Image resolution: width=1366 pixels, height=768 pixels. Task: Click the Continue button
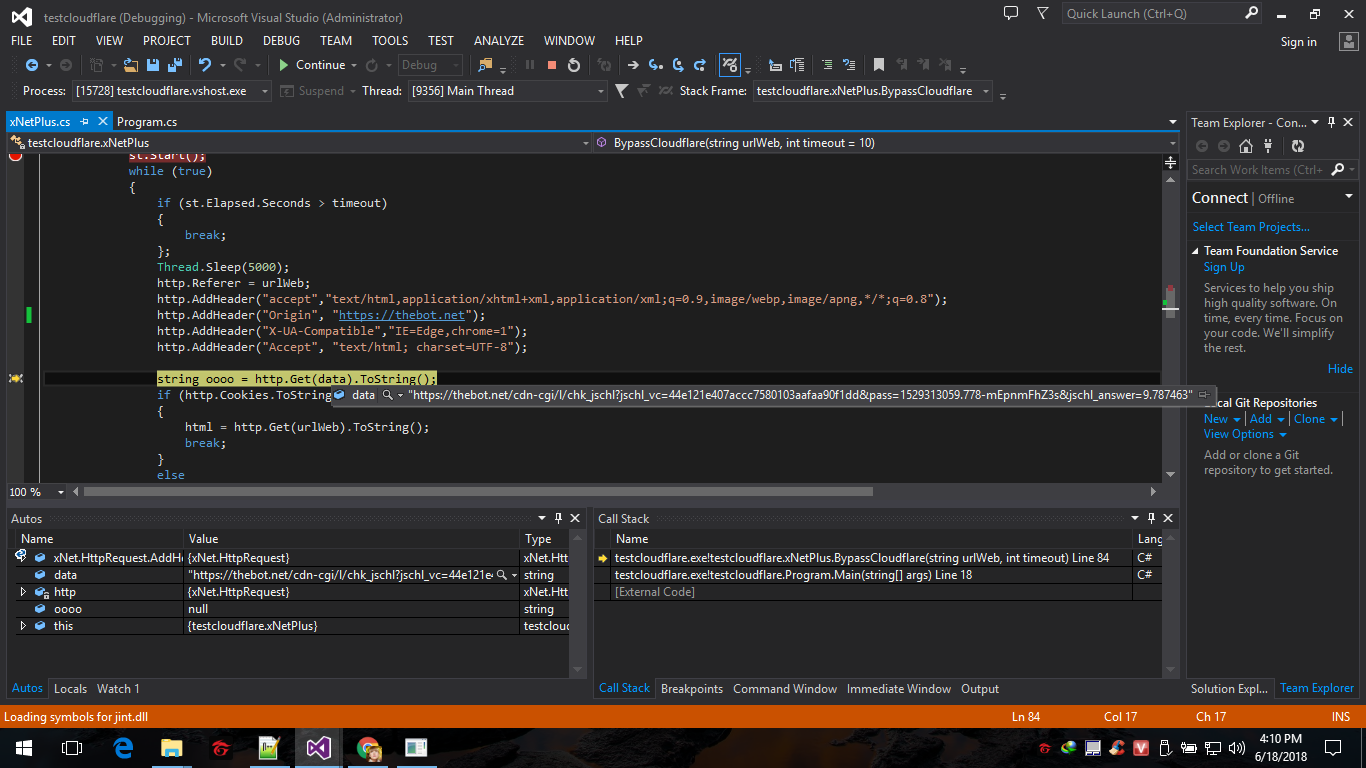312,65
